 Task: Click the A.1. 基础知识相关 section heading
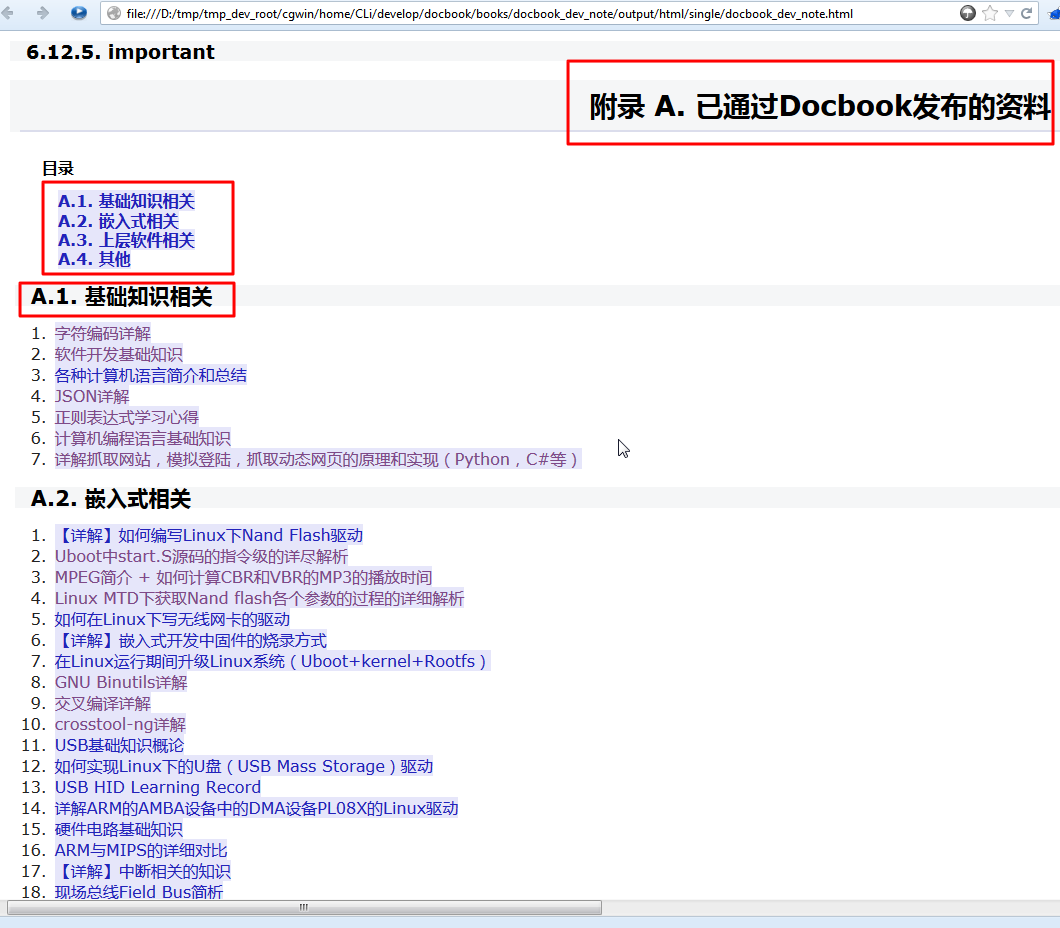(122, 297)
